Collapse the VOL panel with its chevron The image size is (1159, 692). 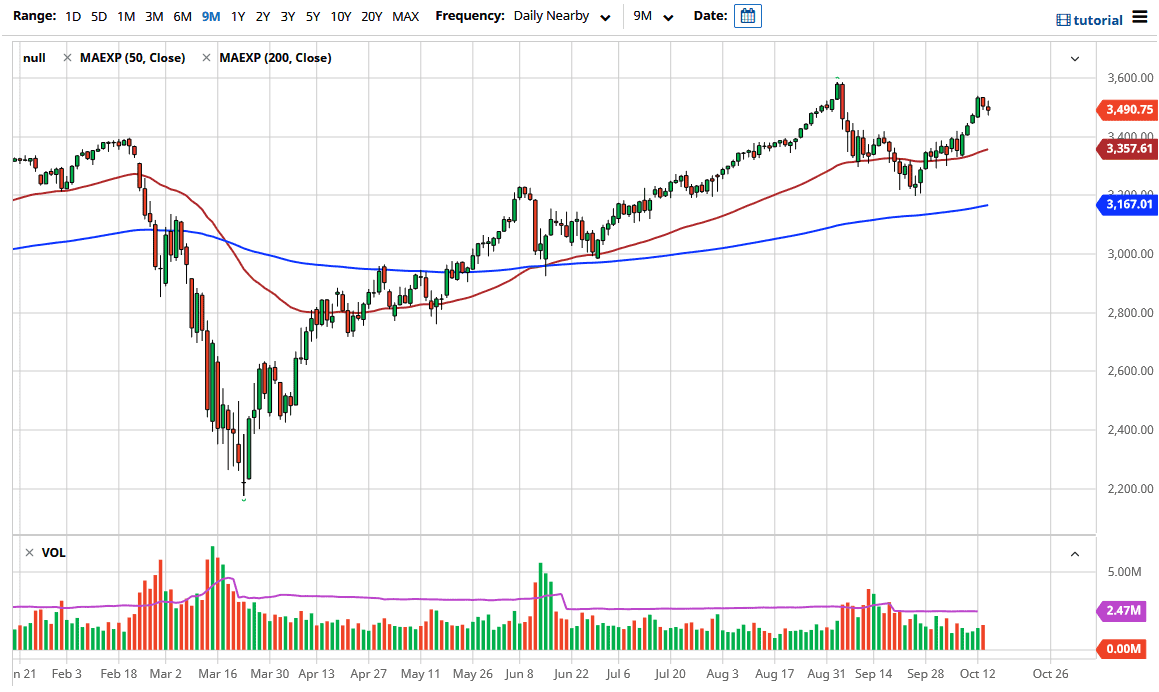coord(1075,554)
